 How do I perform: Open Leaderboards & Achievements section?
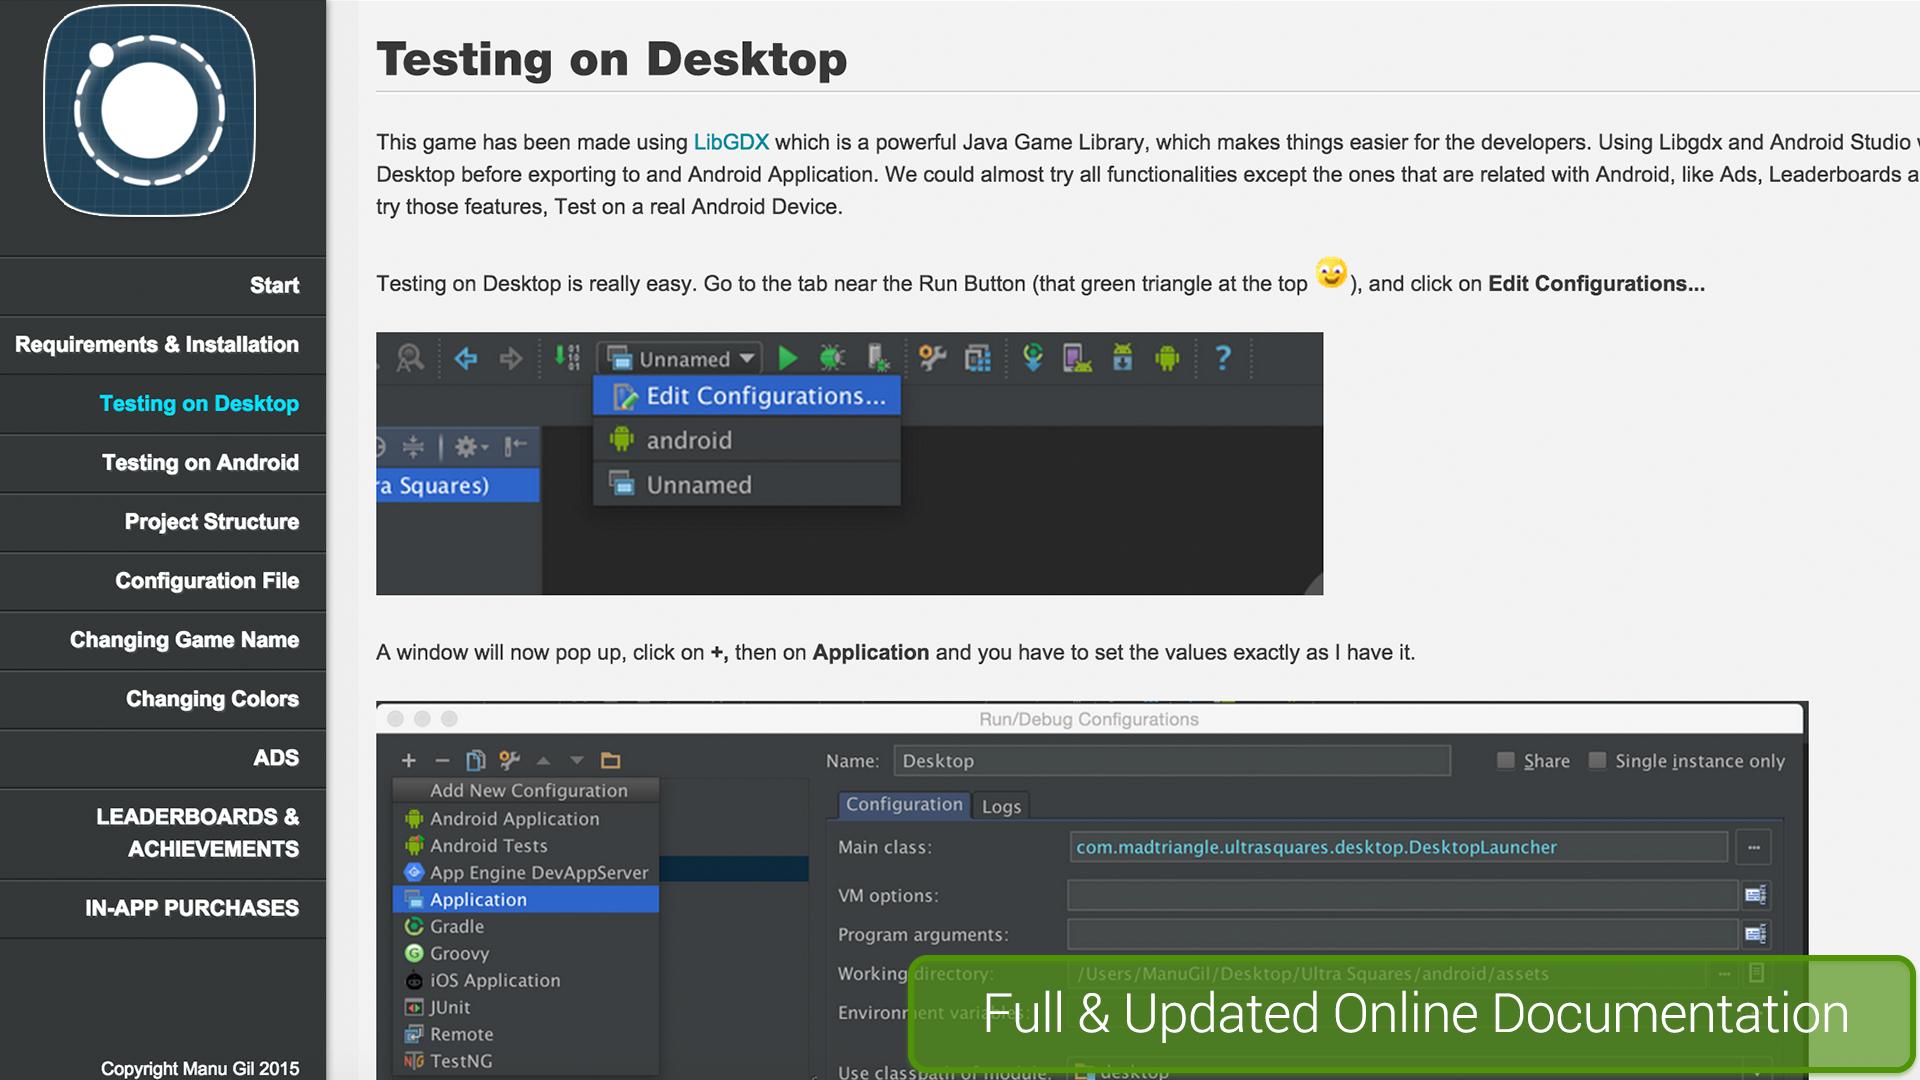[163, 833]
